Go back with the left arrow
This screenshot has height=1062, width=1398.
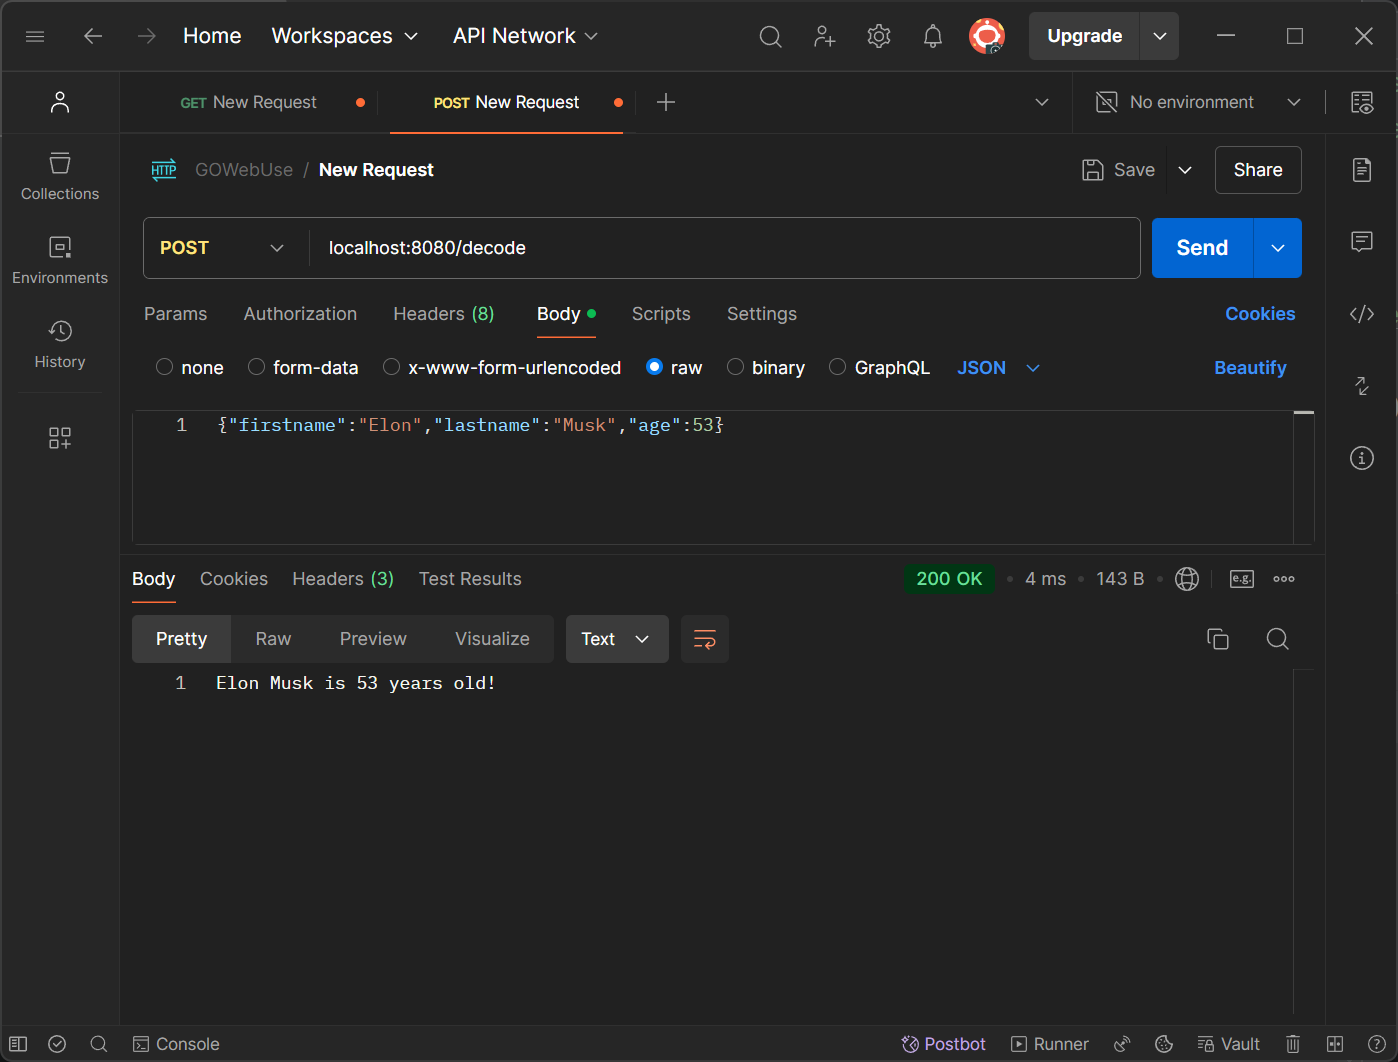coord(93,36)
